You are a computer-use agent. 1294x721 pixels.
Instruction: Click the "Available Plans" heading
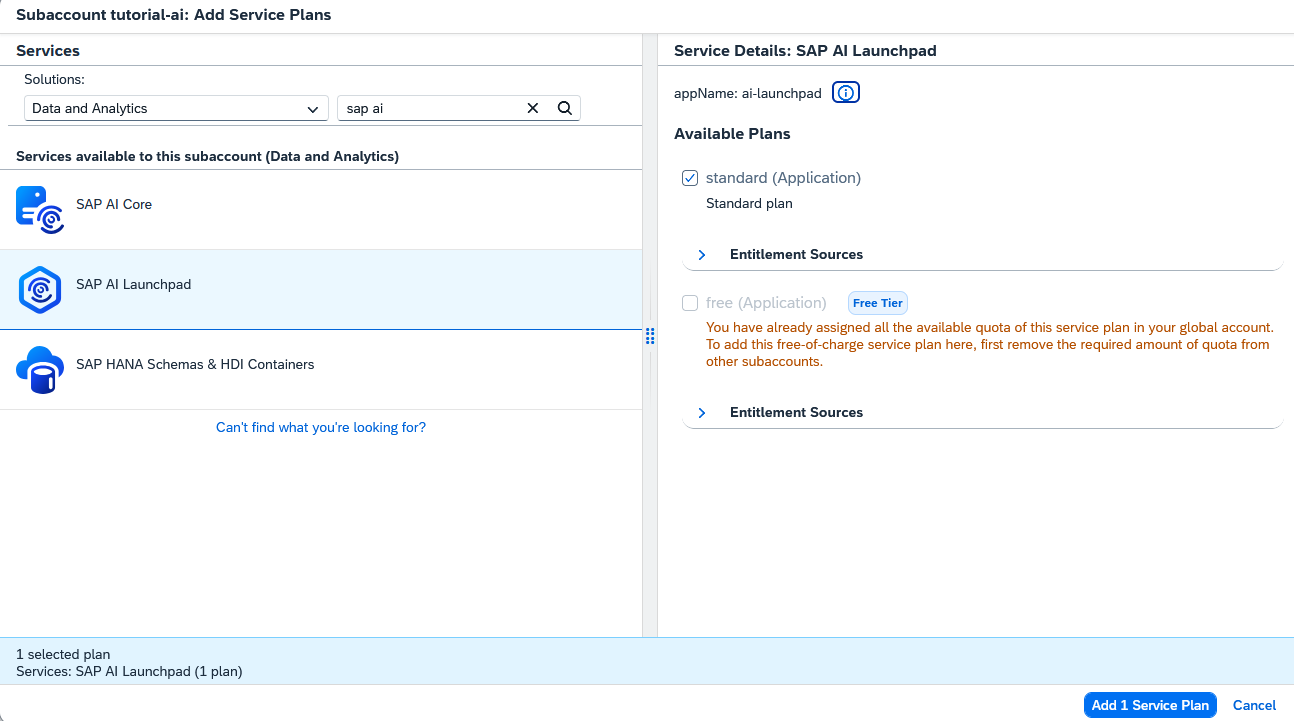[x=732, y=133]
